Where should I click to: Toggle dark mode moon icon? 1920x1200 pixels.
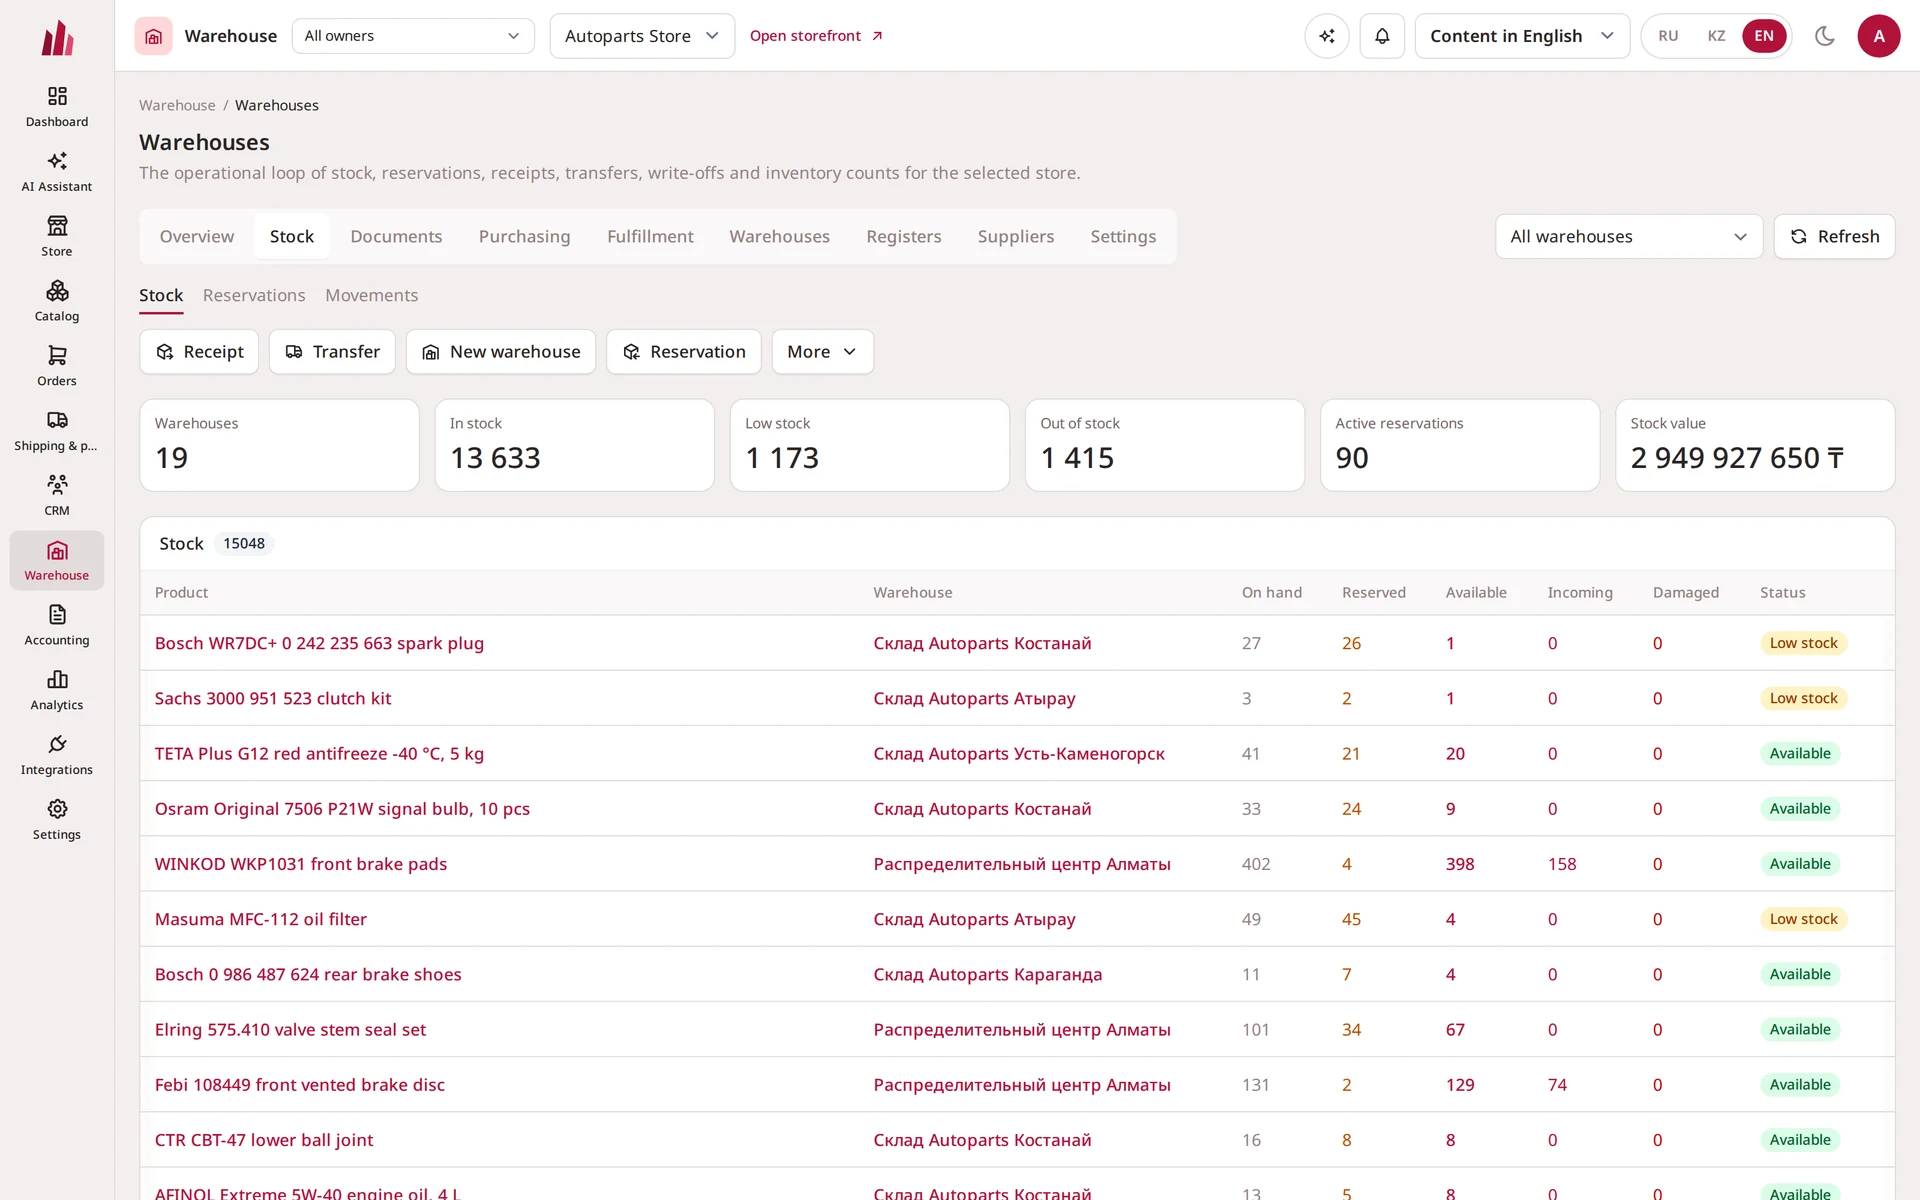pos(1824,36)
